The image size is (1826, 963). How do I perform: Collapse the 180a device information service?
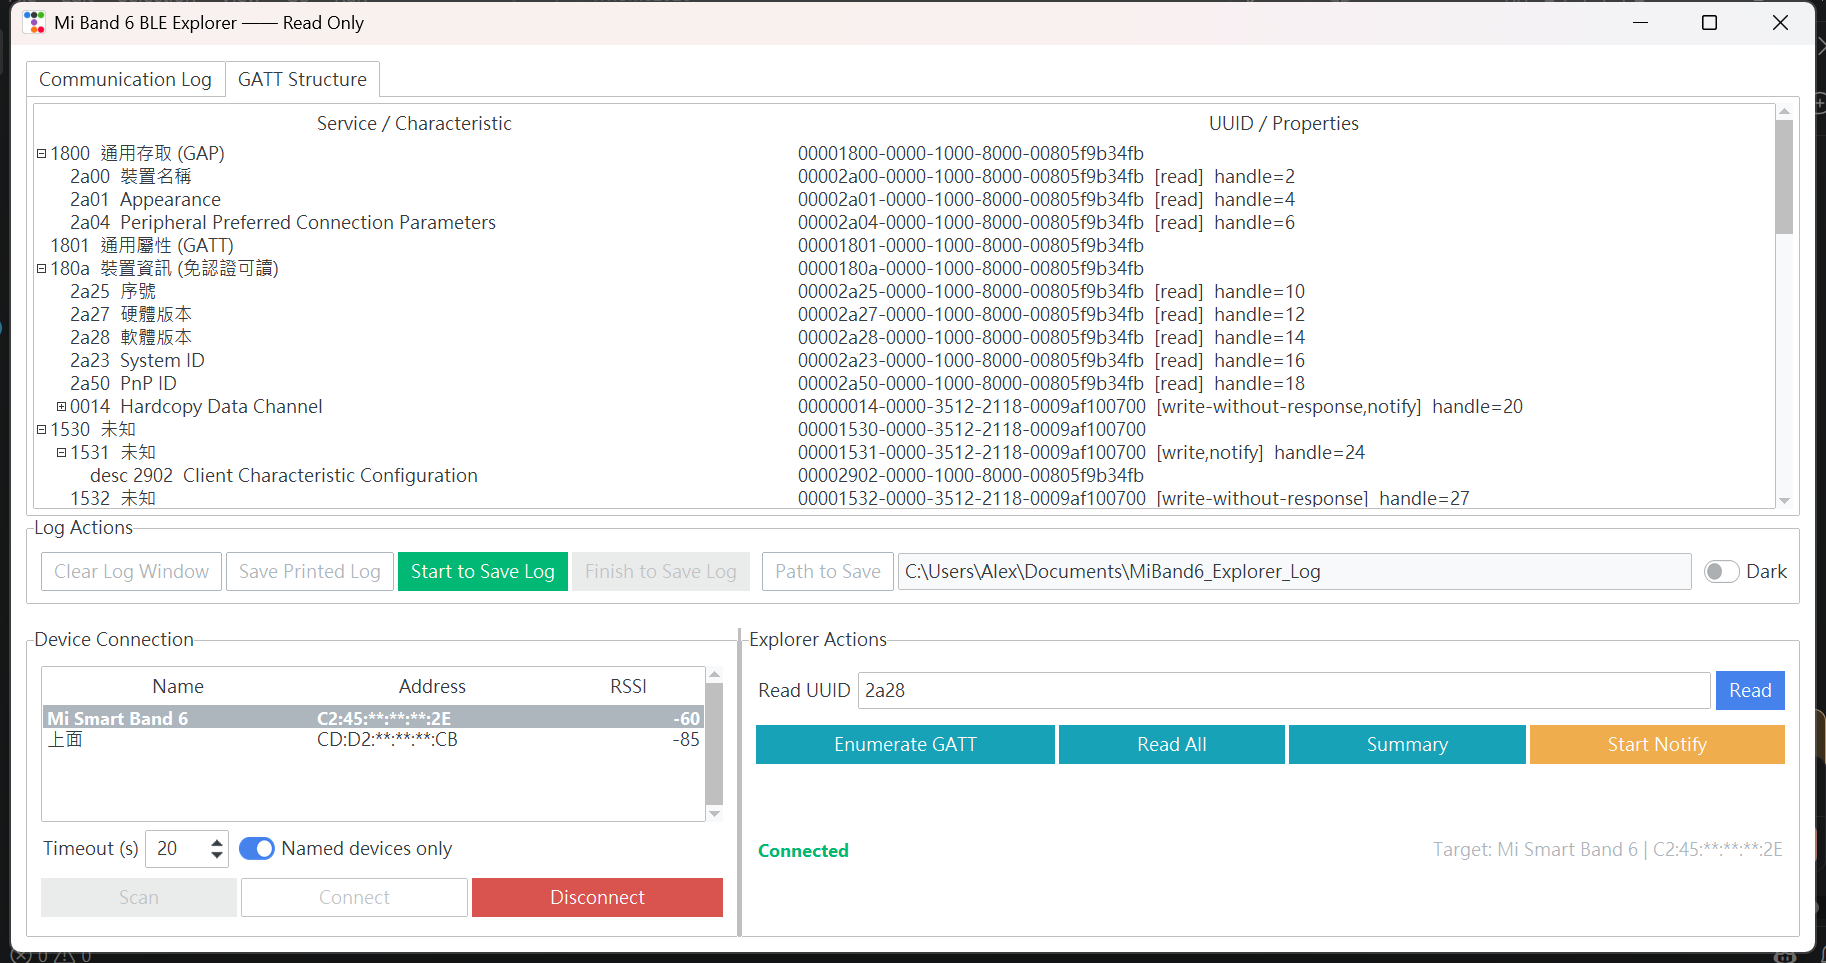tap(42, 268)
